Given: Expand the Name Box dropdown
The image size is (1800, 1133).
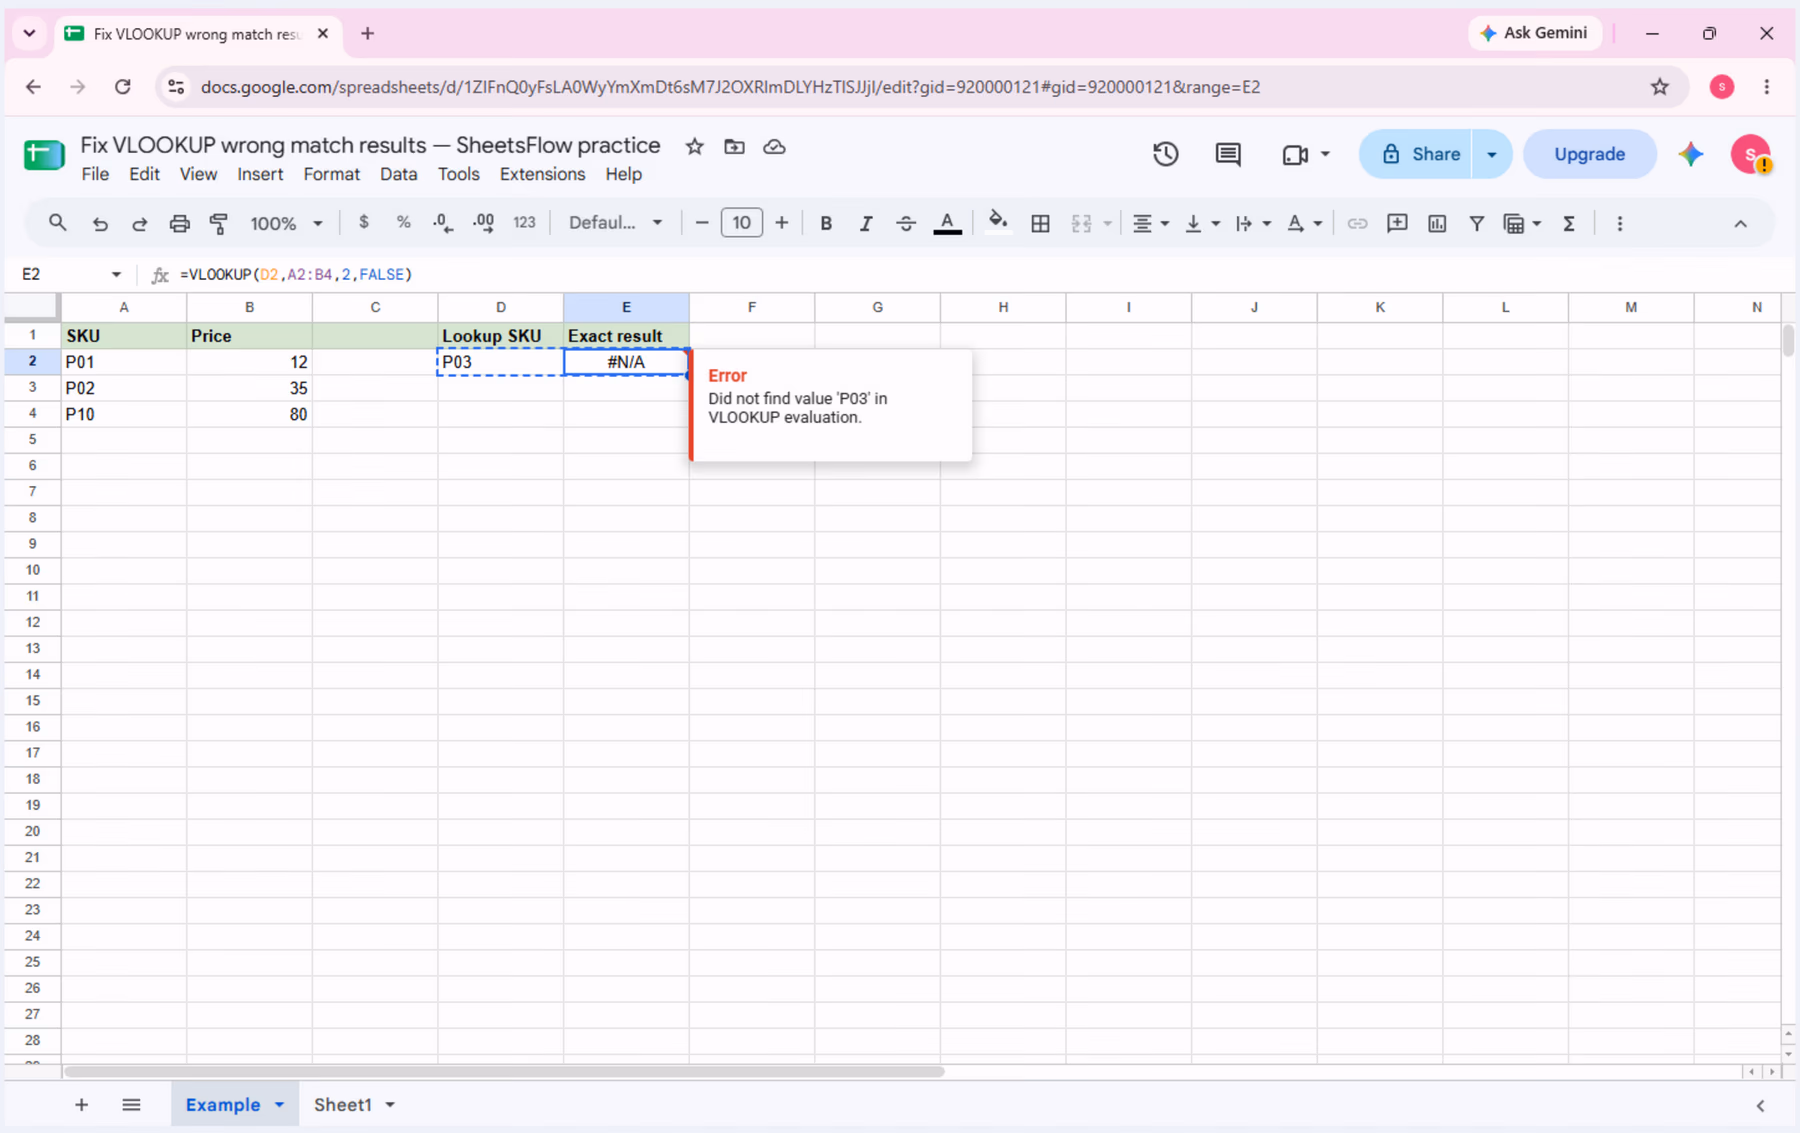Looking at the screenshot, I should tap(116, 274).
